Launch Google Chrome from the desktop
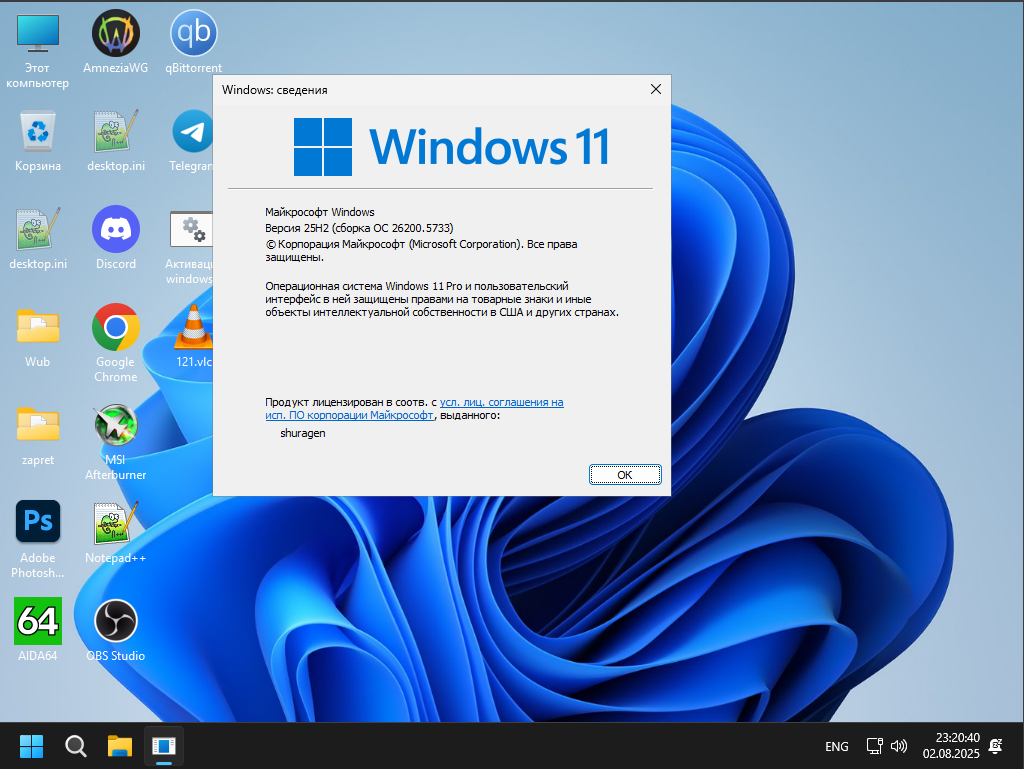1024x769 pixels. [116, 343]
